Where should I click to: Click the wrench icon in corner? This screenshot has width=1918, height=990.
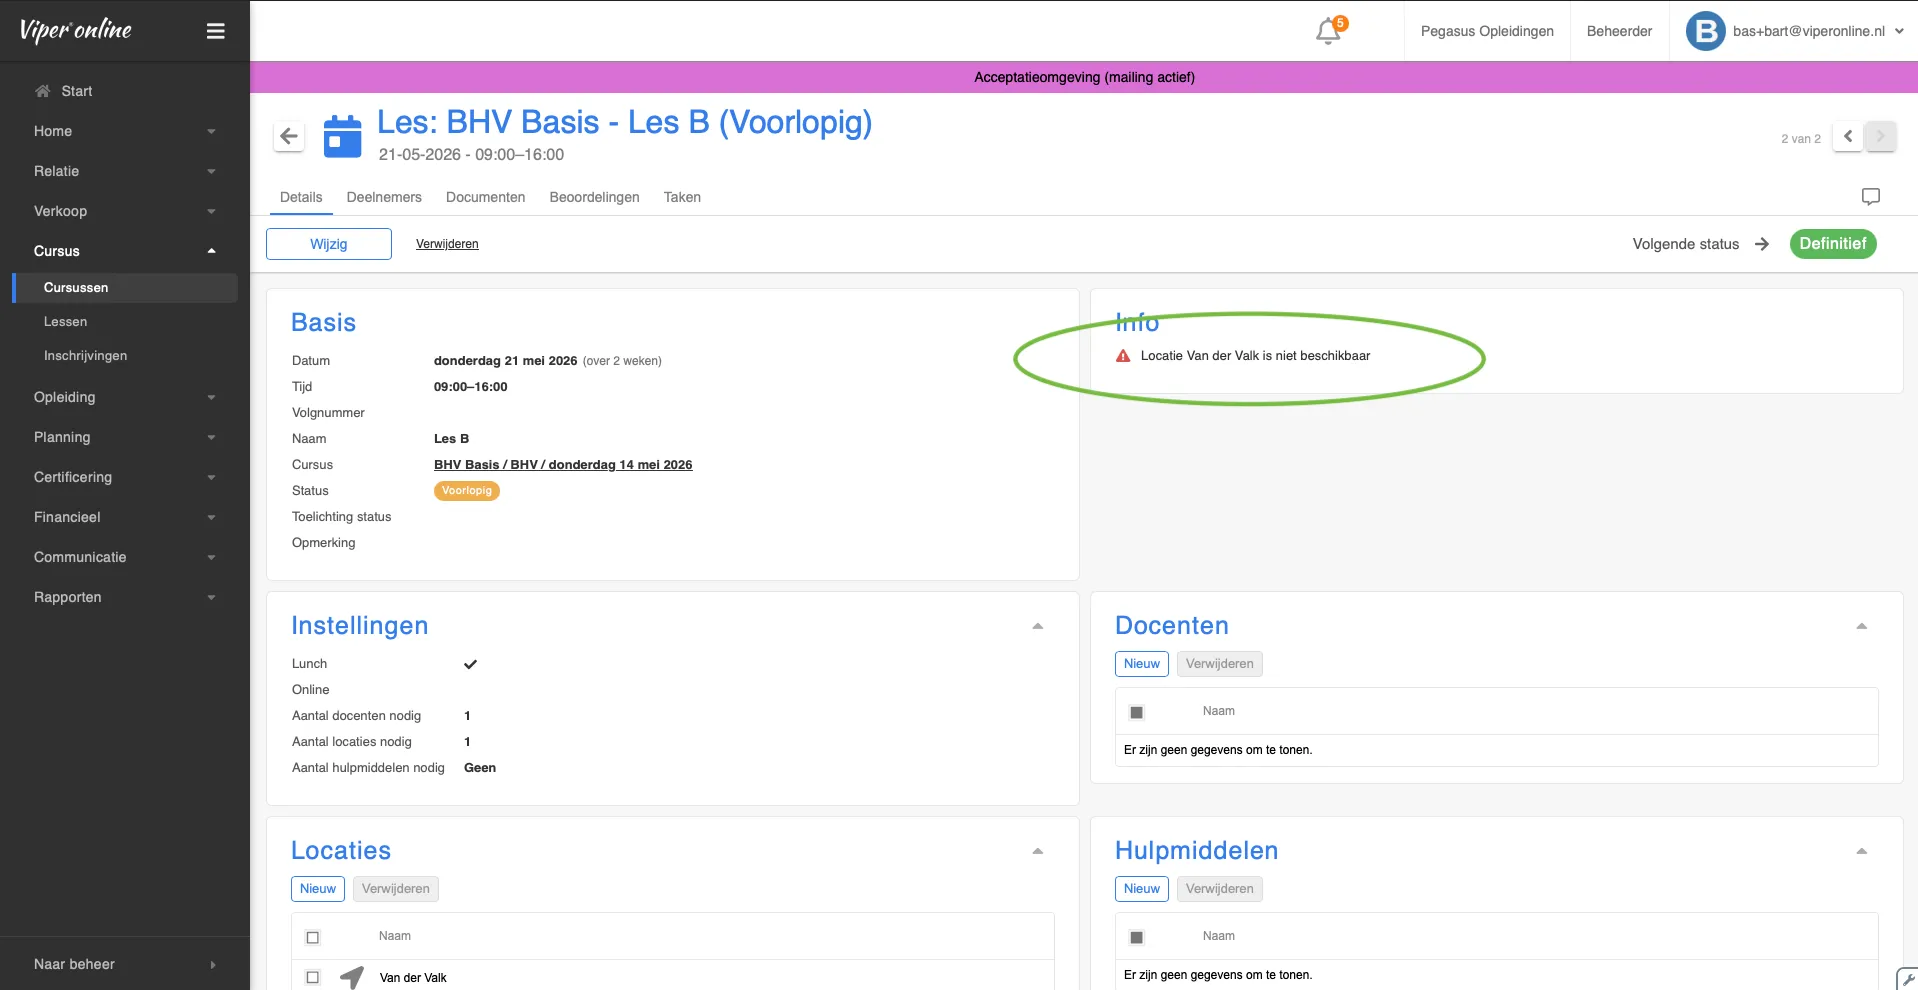pos(1908,980)
